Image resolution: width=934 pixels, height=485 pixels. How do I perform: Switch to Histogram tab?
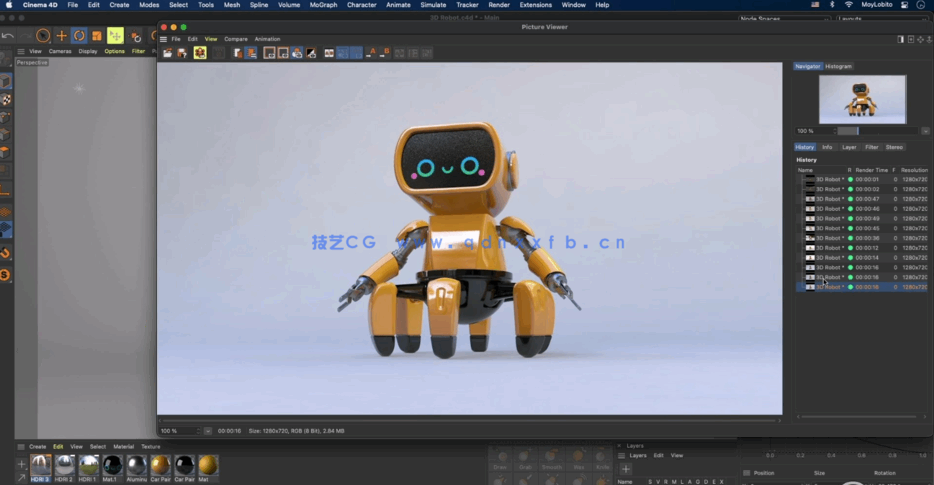pos(838,66)
